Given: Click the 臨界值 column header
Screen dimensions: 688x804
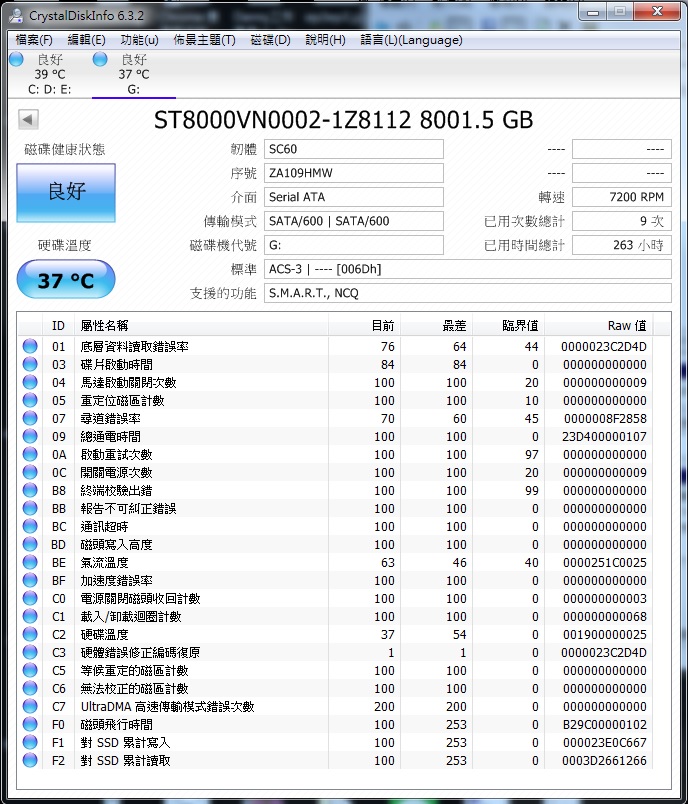Looking at the screenshot, I should pyautogui.click(x=509, y=326).
